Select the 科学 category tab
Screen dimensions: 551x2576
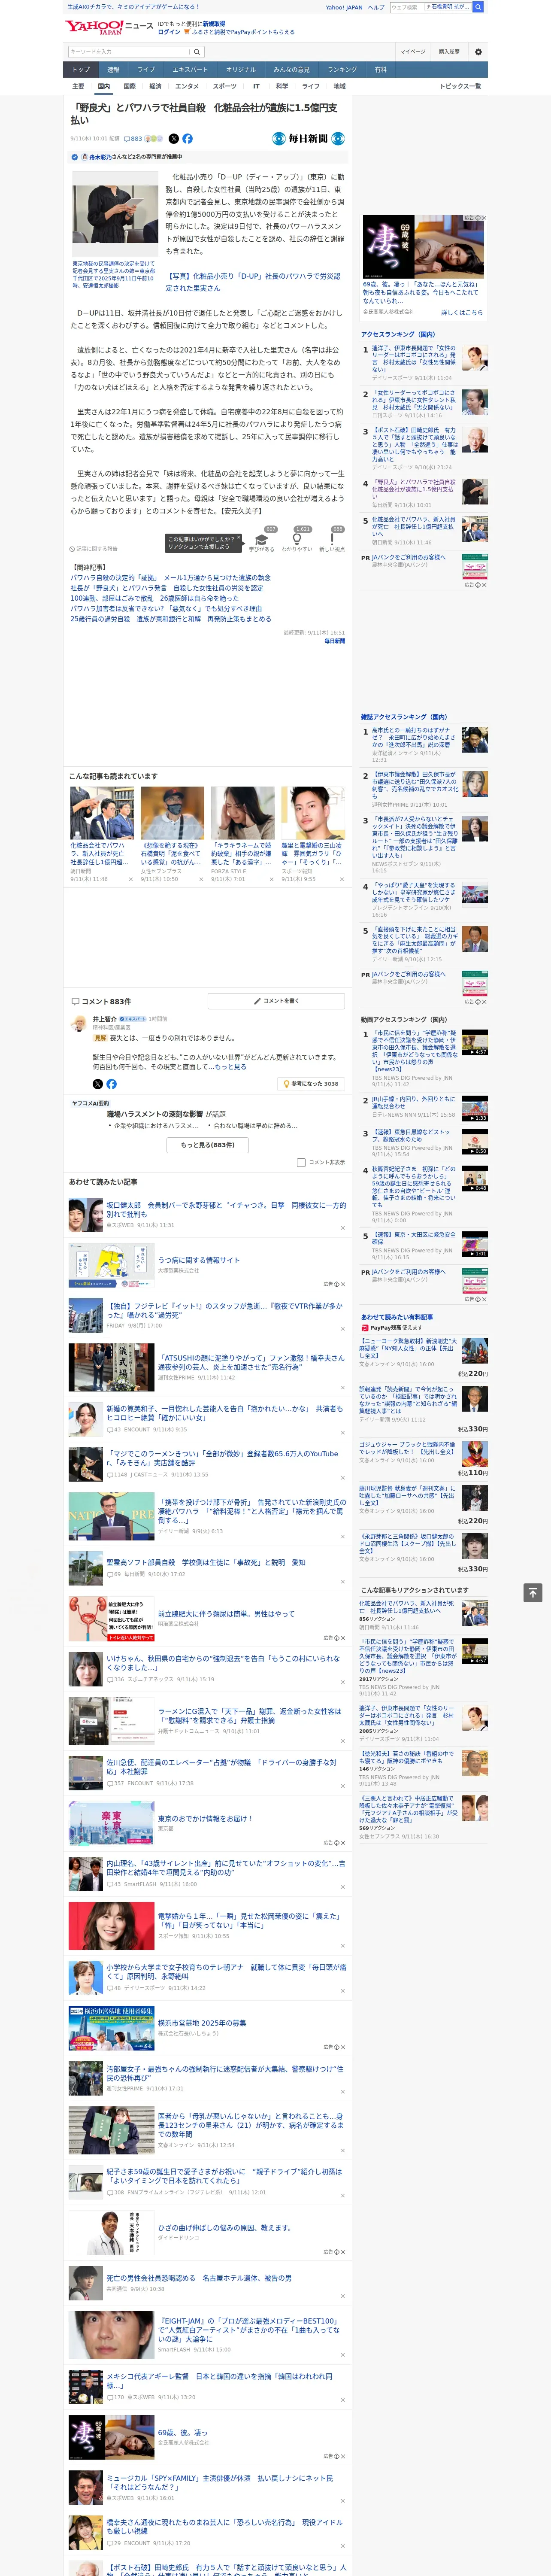[x=282, y=86]
